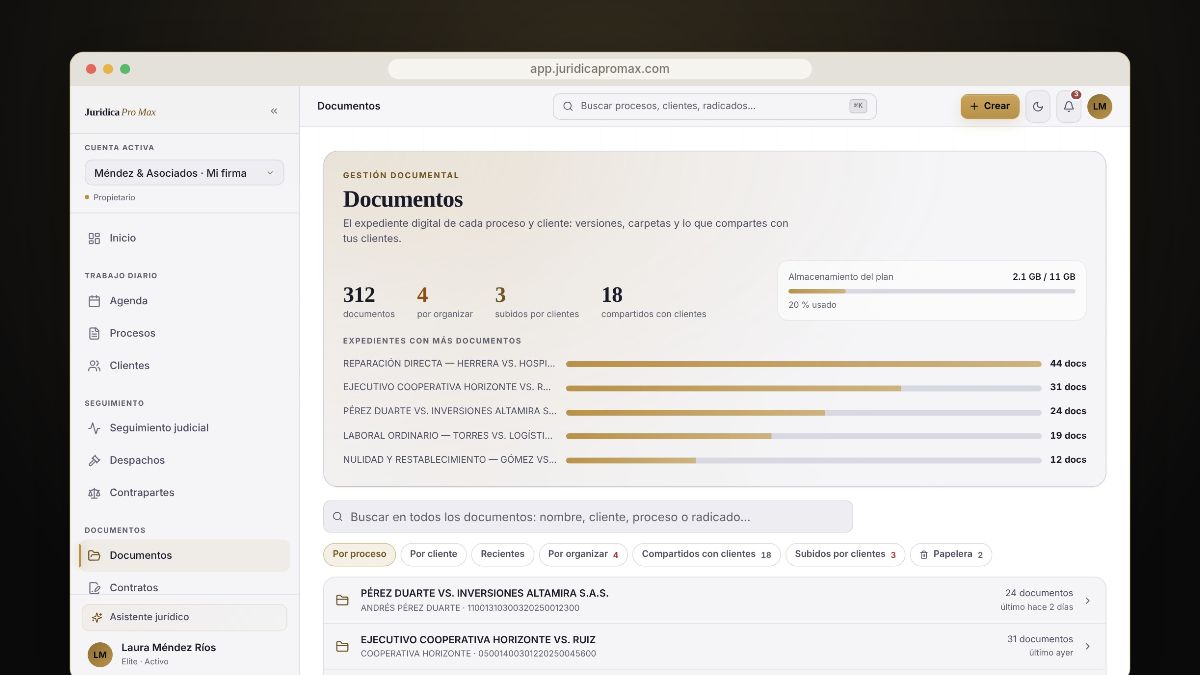
Task: Click Laura Méndez Ríos avatar in sidebar
Action: pyautogui.click(x=100, y=654)
